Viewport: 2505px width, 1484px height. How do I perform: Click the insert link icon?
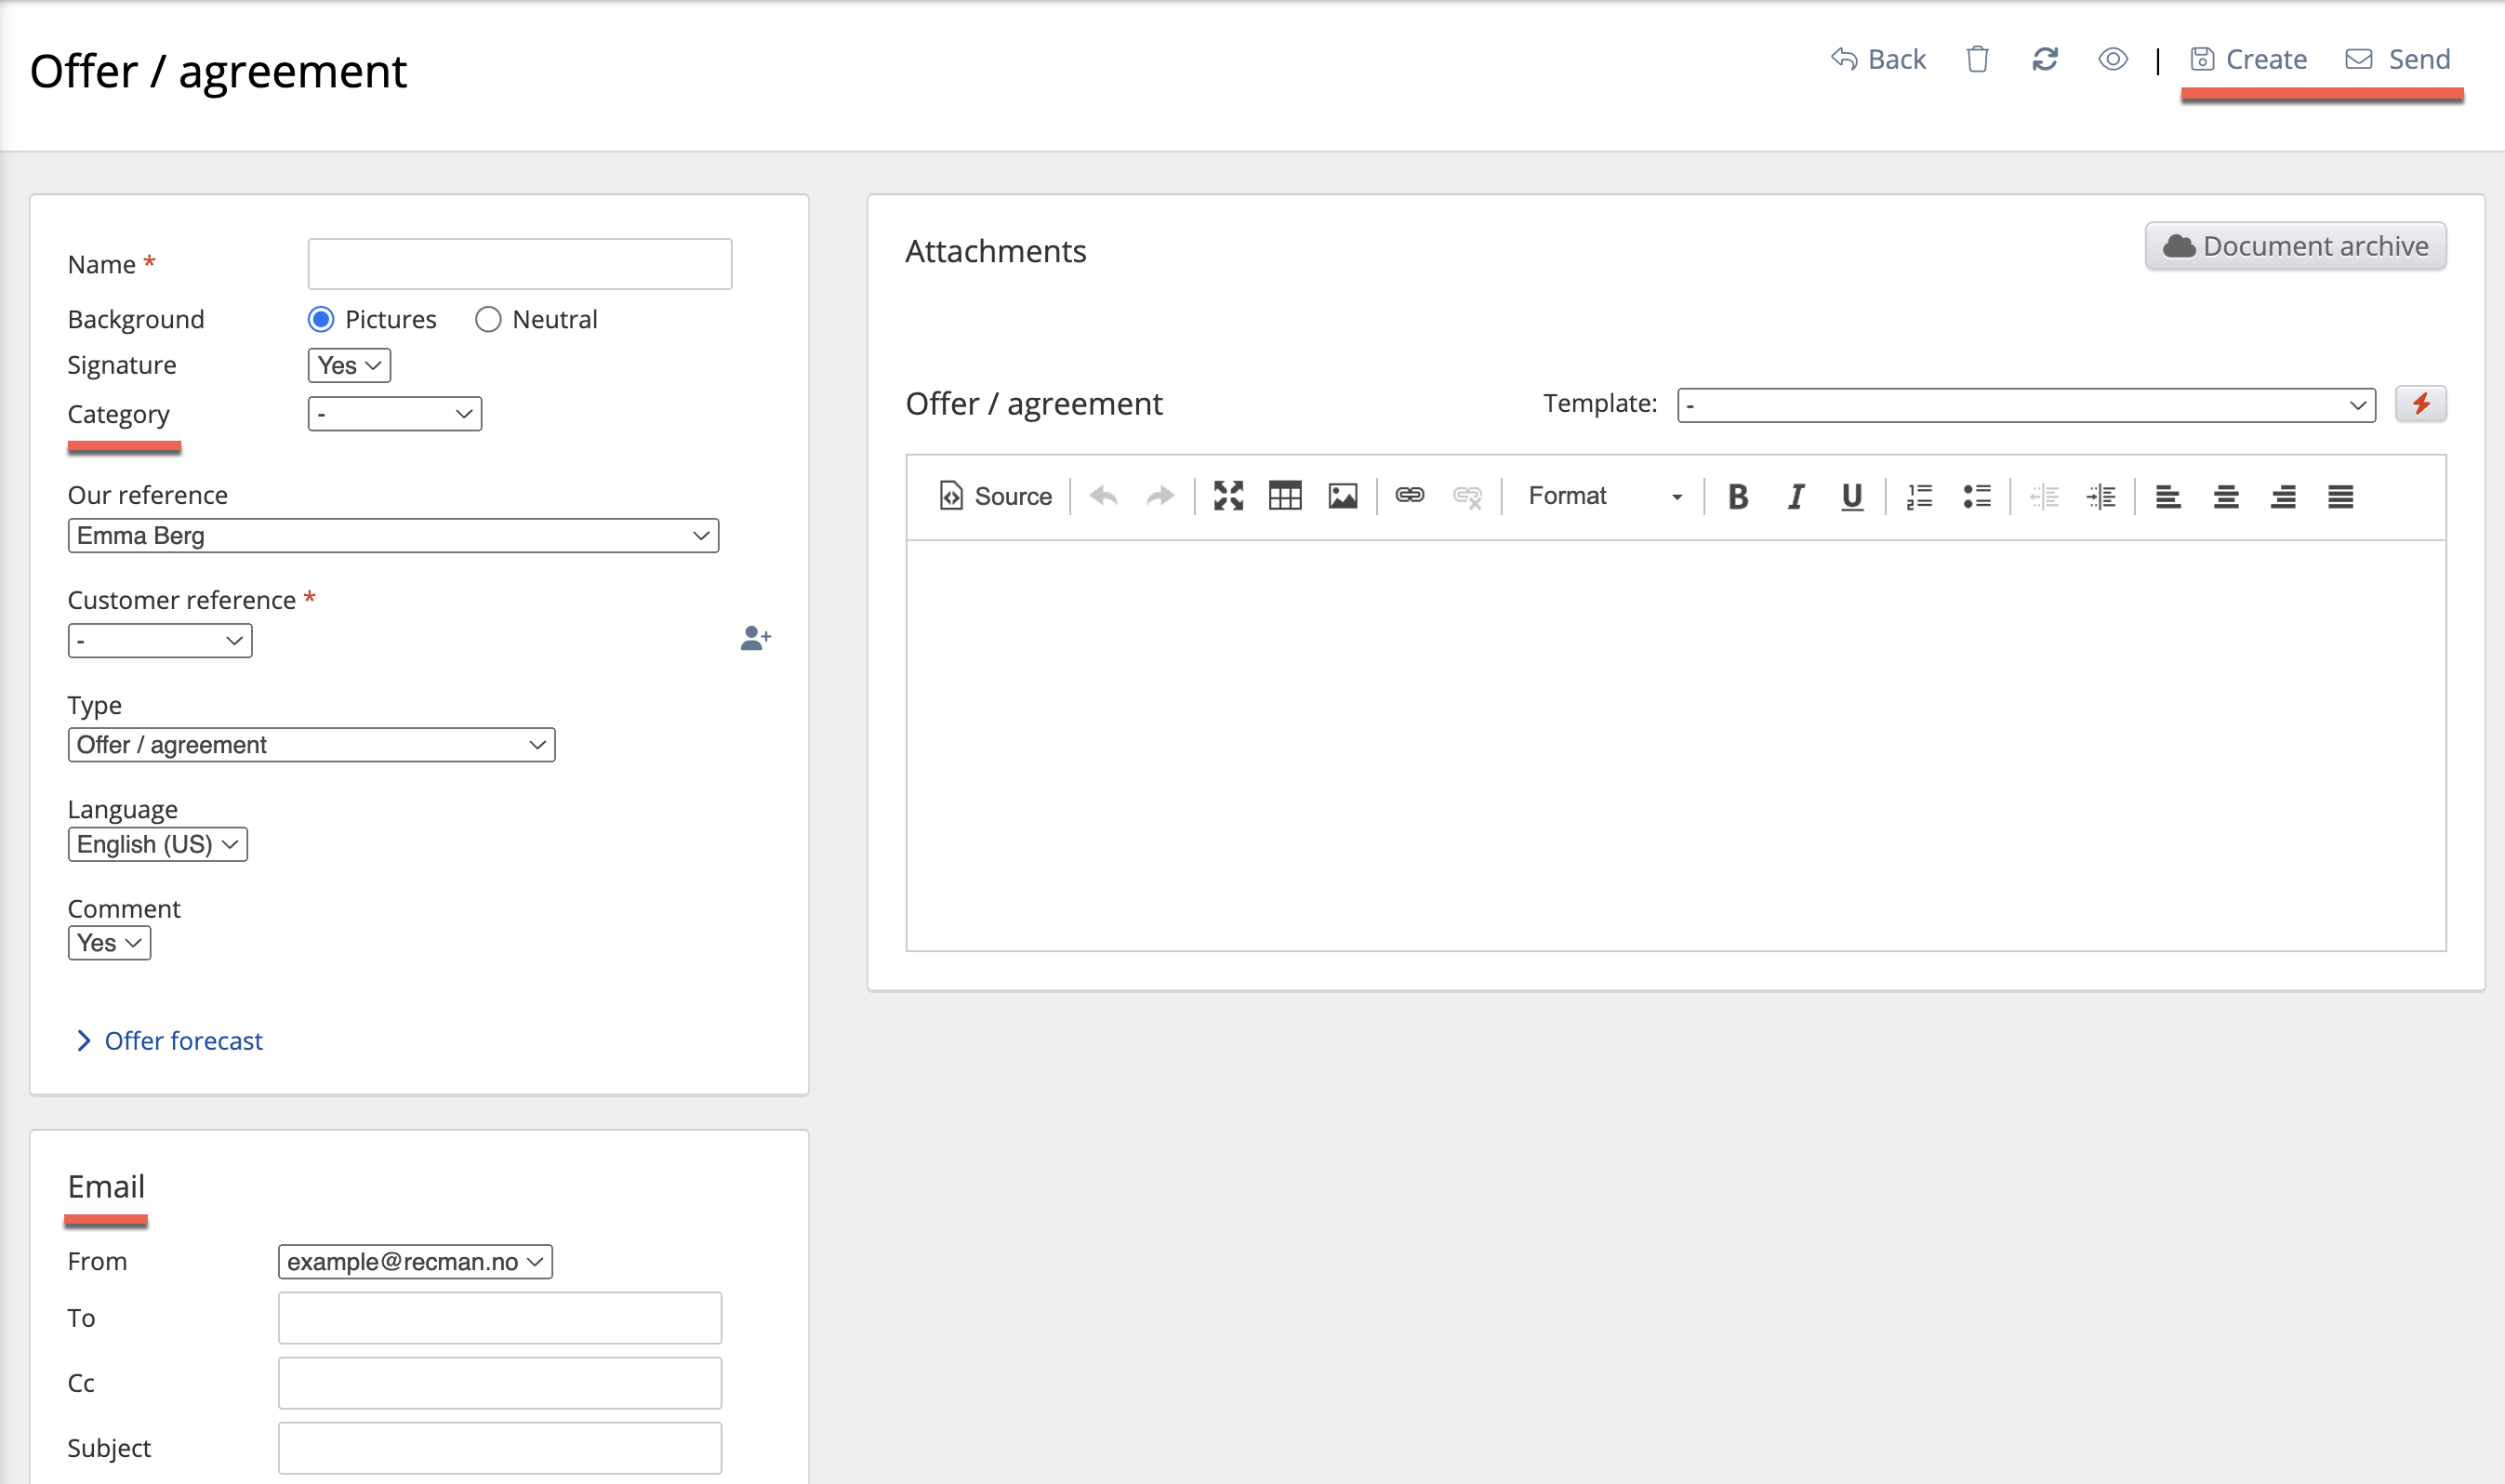1410,496
